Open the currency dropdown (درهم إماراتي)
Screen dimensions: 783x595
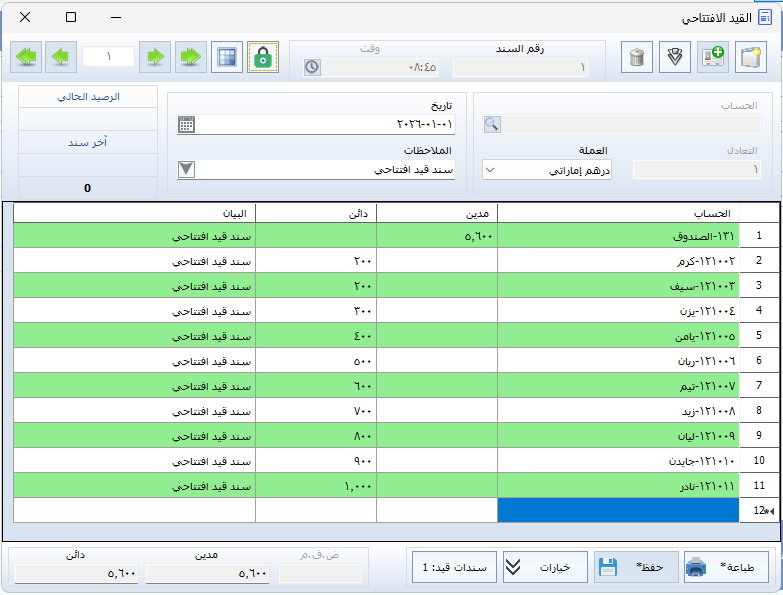click(x=490, y=170)
